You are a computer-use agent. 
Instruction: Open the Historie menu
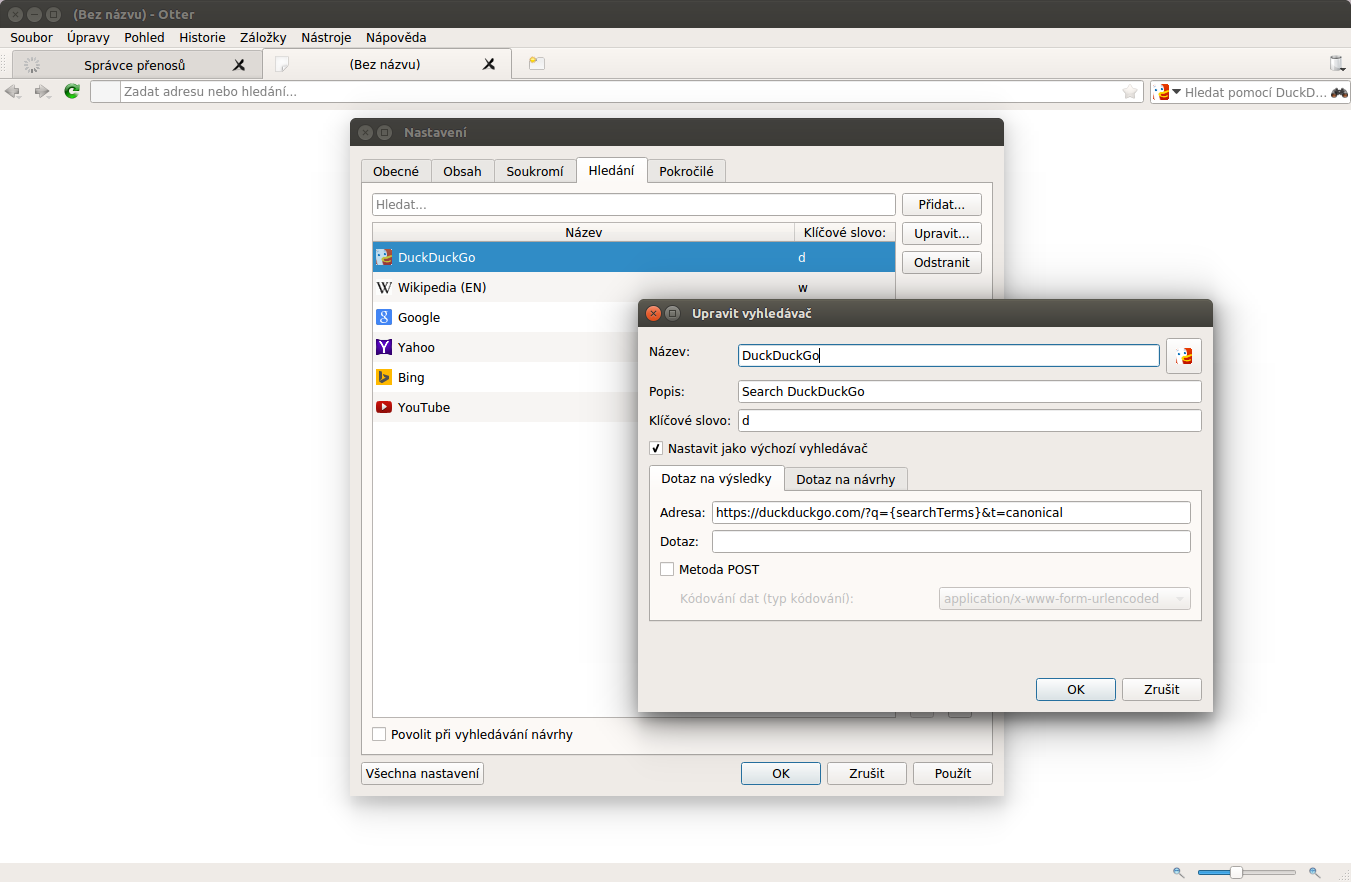pyautogui.click(x=202, y=37)
